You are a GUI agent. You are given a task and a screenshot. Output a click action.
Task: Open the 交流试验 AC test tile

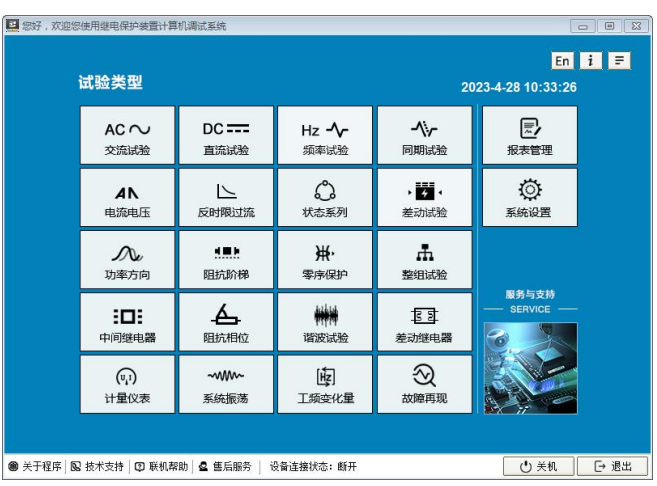[127, 136]
